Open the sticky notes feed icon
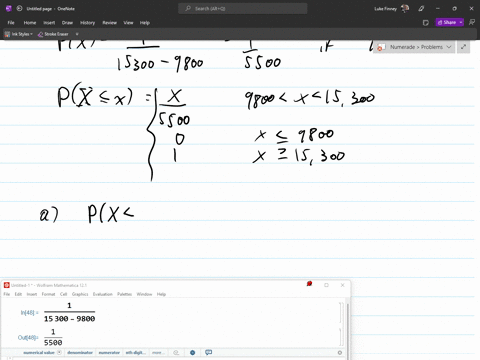The width and height of the screenshot is (480, 360). click(x=426, y=23)
